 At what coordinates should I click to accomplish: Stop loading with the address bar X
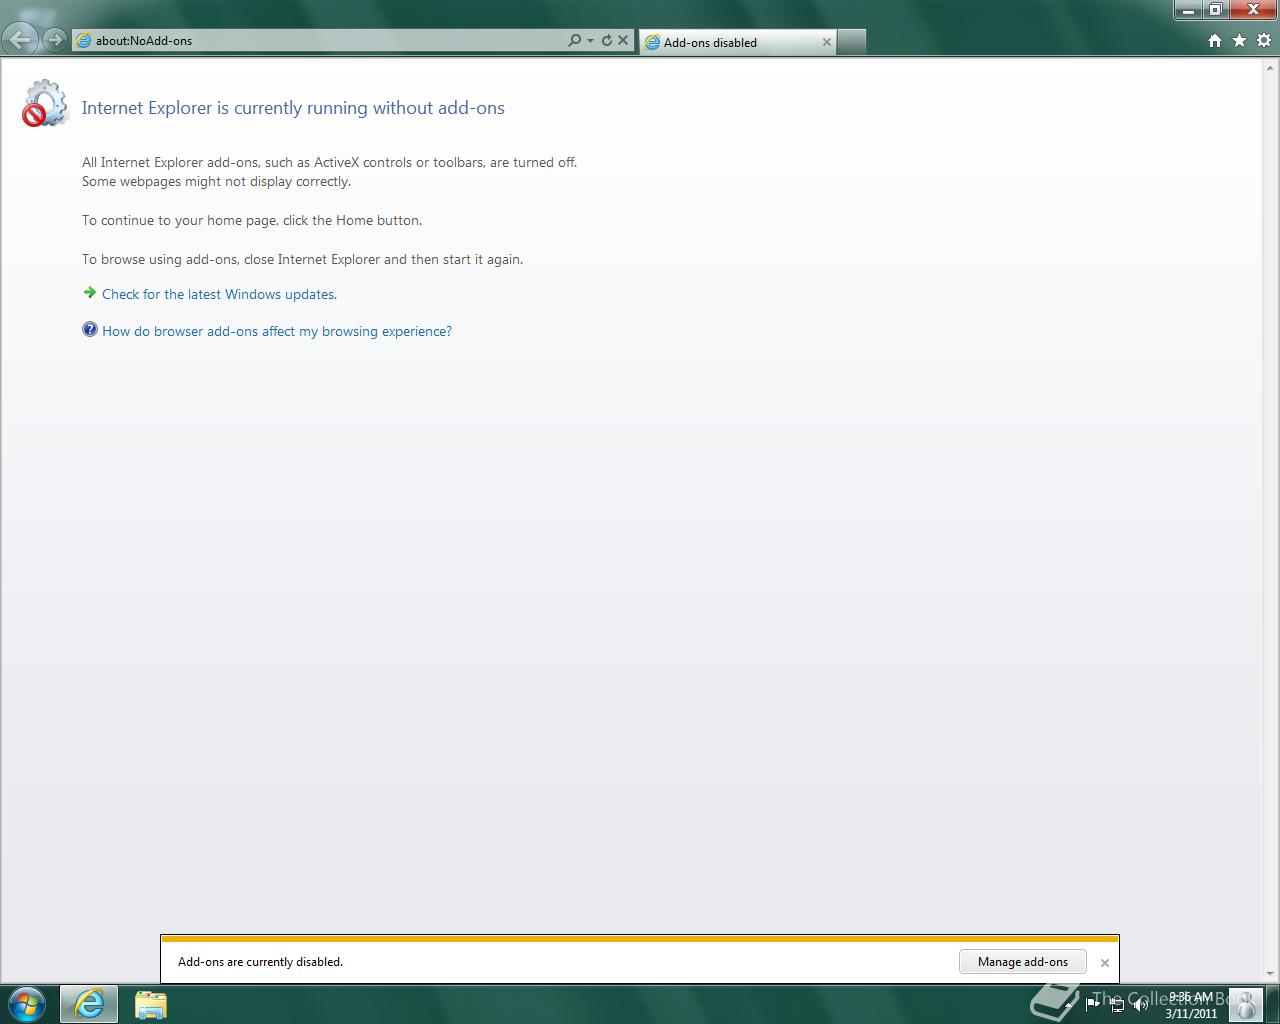tap(623, 41)
